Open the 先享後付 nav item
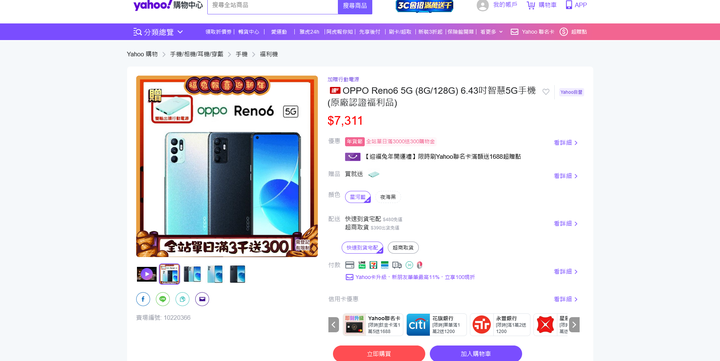Viewport: 720px width, 361px height. (x=370, y=32)
